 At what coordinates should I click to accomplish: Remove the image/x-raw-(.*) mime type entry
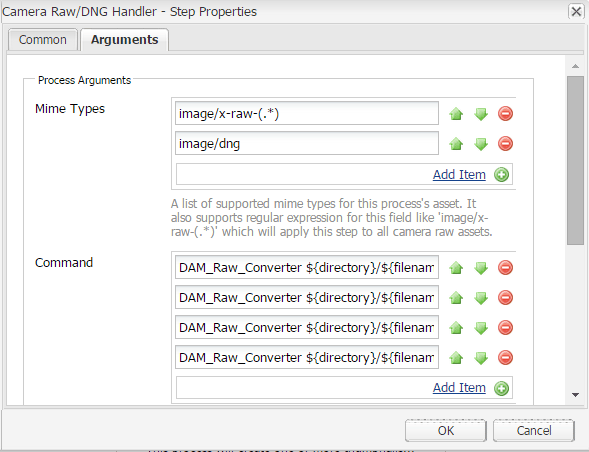pos(505,113)
